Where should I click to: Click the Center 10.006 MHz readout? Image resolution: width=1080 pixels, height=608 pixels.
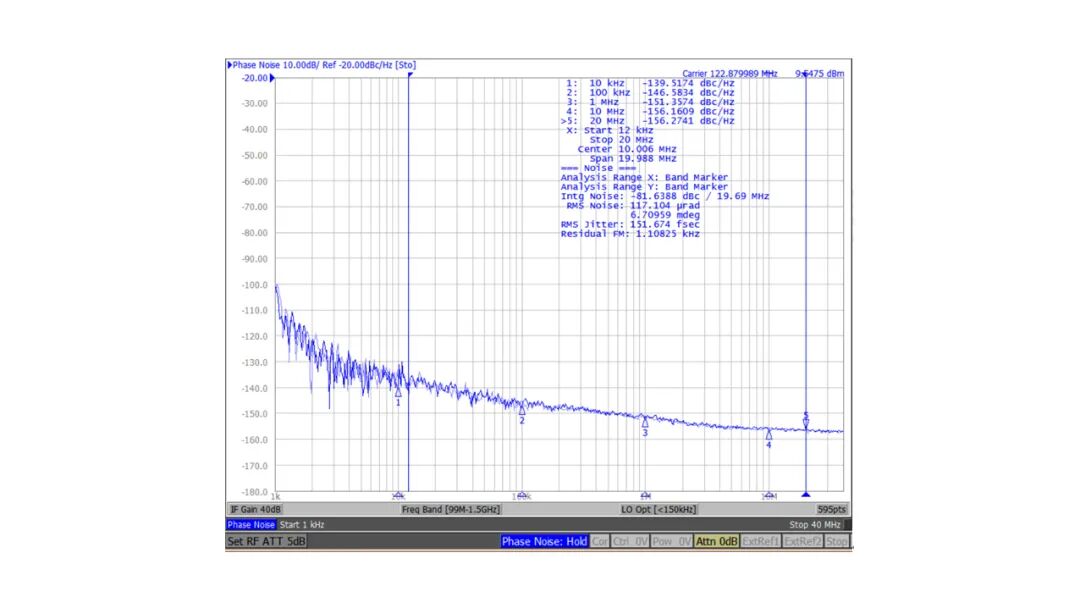coord(627,149)
